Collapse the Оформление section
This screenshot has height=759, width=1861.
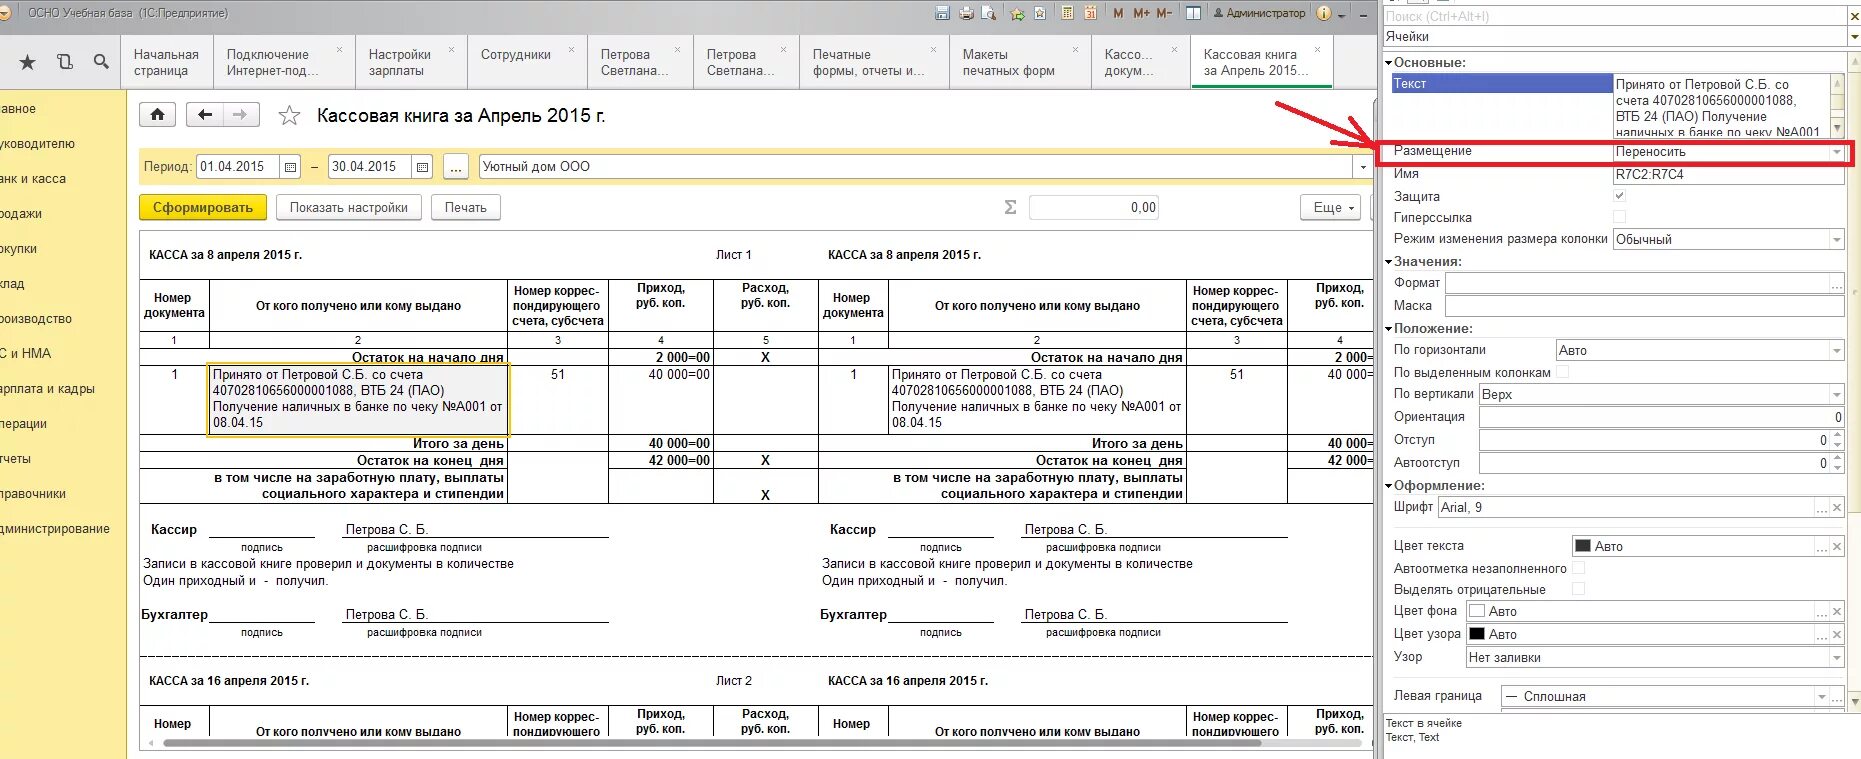point(1389,486)
